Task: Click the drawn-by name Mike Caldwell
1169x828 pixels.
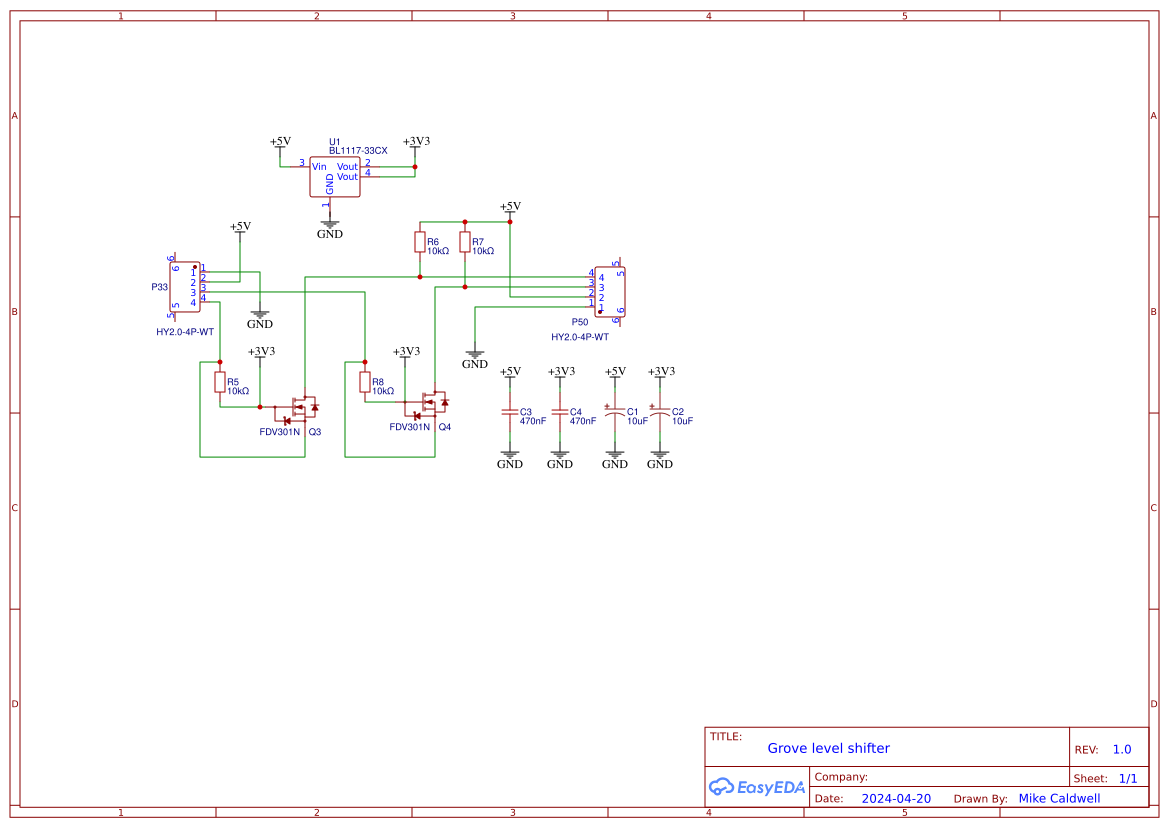Action: 1059,798
